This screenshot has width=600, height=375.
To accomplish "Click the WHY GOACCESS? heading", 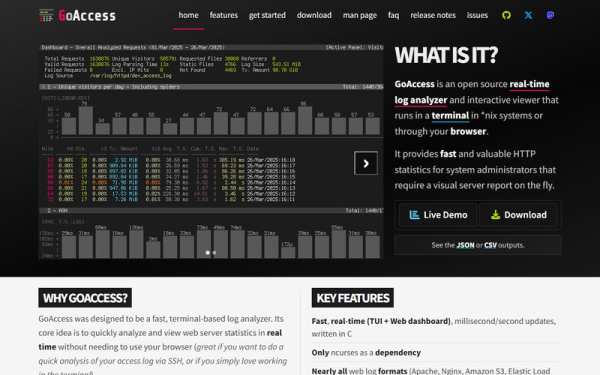I will [85, 298].
